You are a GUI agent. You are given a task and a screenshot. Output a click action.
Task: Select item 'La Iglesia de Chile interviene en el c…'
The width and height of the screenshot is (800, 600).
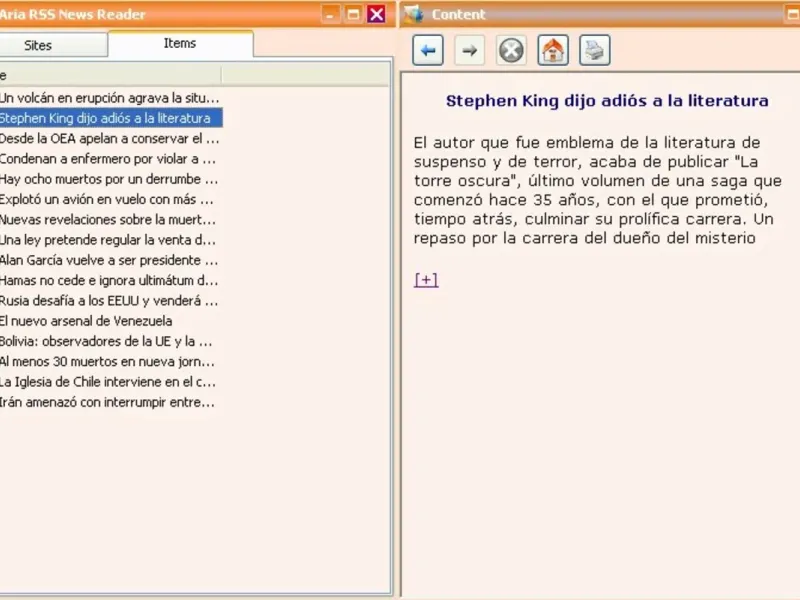click(x=111, y=382)
